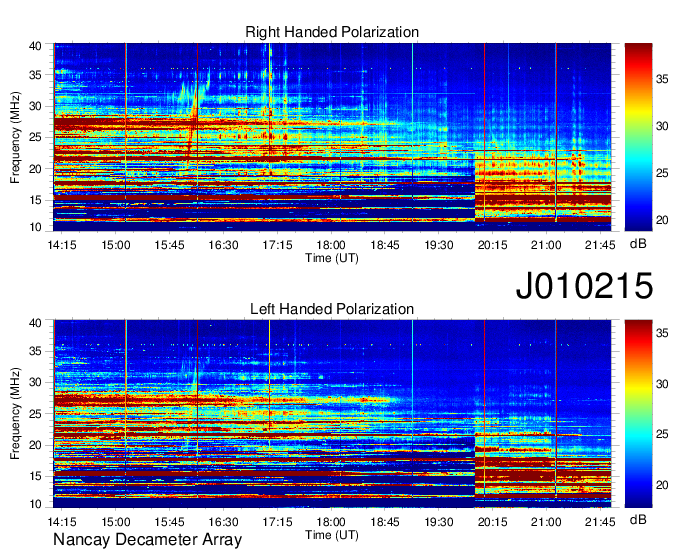Click the large "J010215" observation label
Image resolution: width=680 pixels, height=552 pixels.
584,285
